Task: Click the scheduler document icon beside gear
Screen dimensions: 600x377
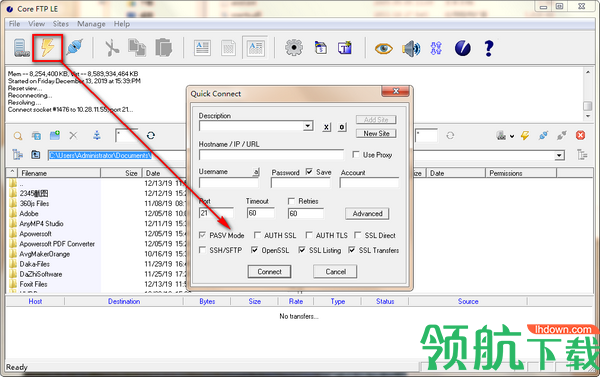Action: (321, 48)
